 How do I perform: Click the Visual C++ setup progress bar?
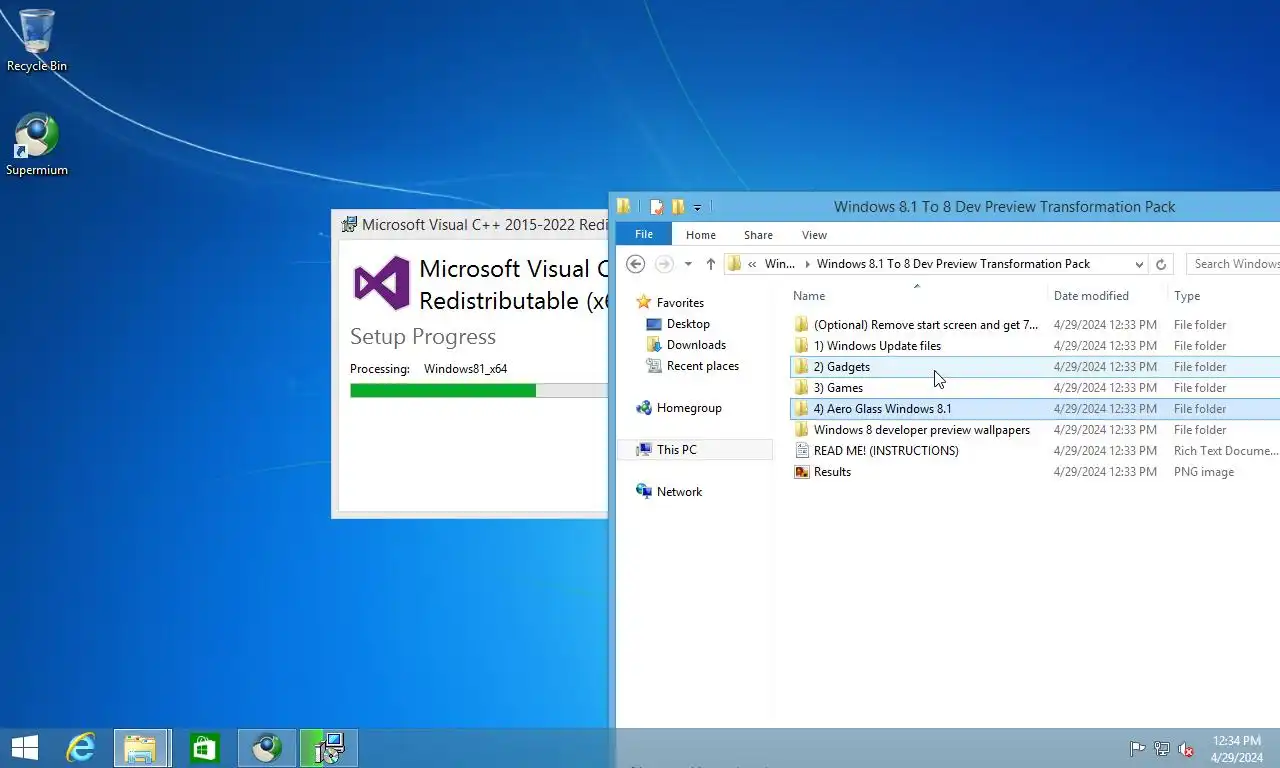point(479,390)
